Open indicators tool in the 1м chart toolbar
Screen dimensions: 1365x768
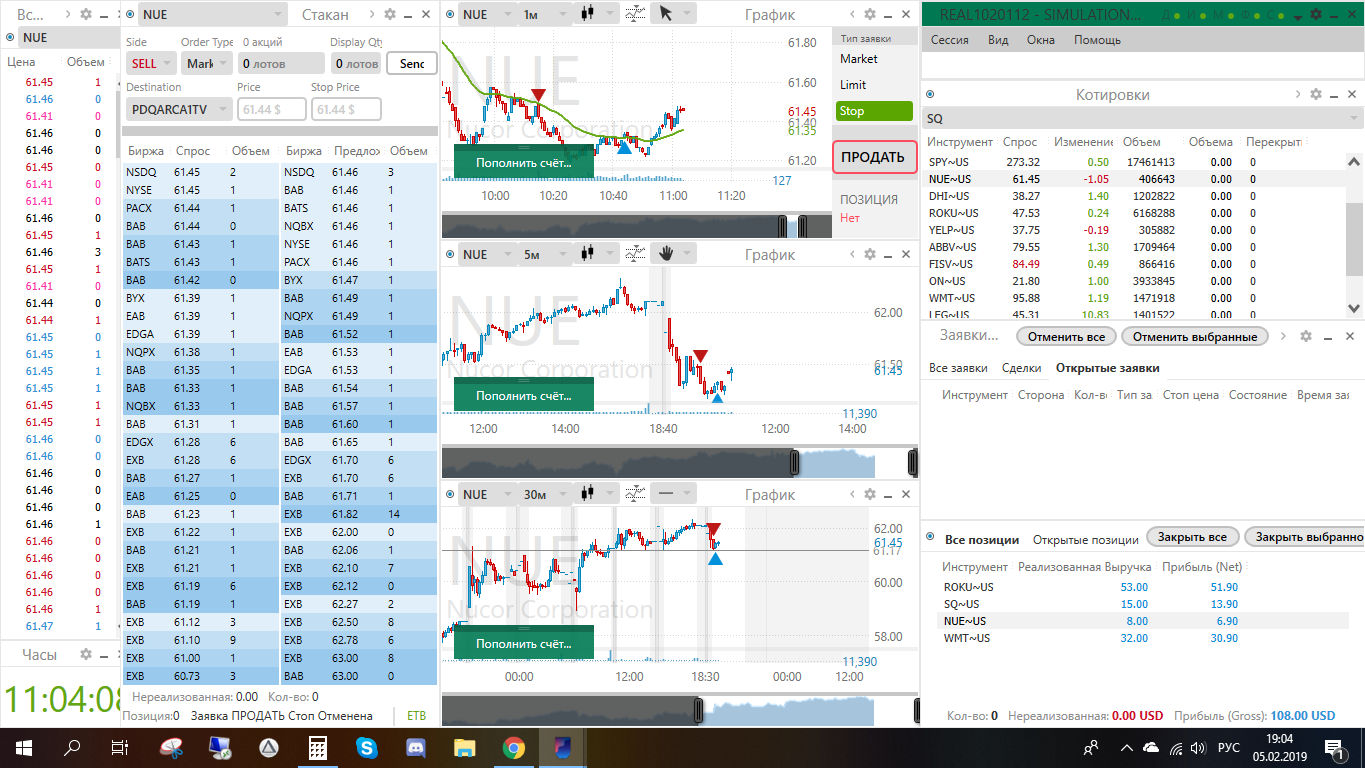click(635, 14)
